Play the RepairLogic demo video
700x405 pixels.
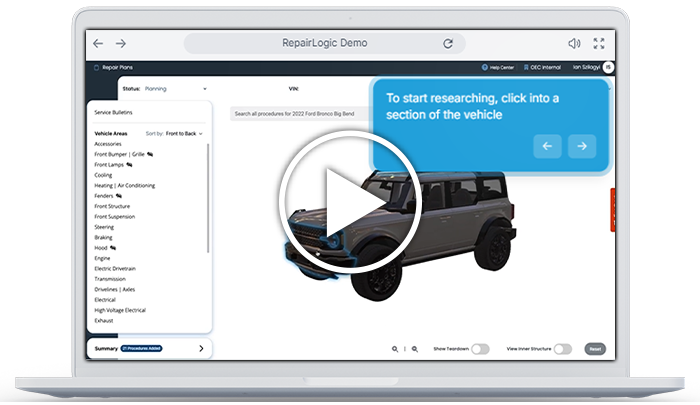(x=350, y=201)
